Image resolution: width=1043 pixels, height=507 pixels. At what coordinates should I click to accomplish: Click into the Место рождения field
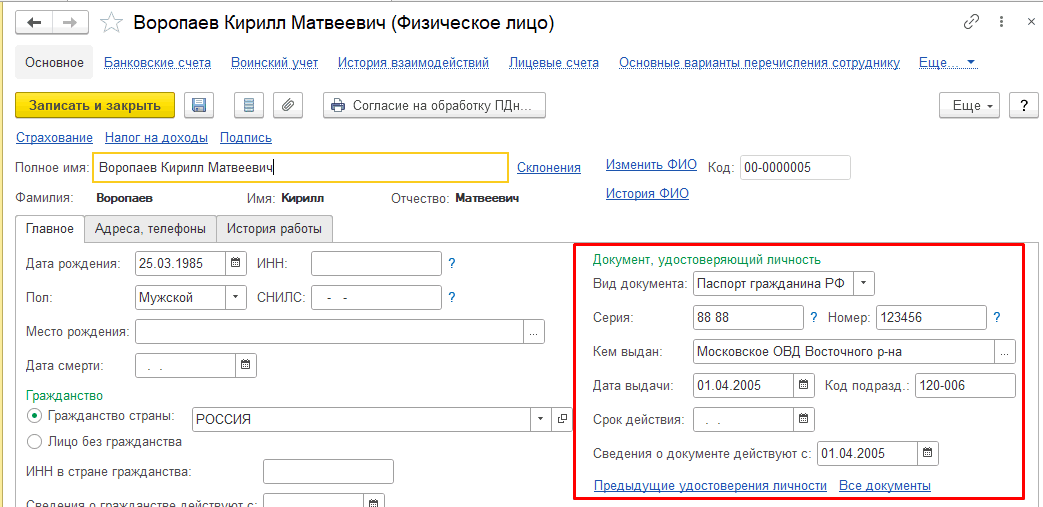329,332
